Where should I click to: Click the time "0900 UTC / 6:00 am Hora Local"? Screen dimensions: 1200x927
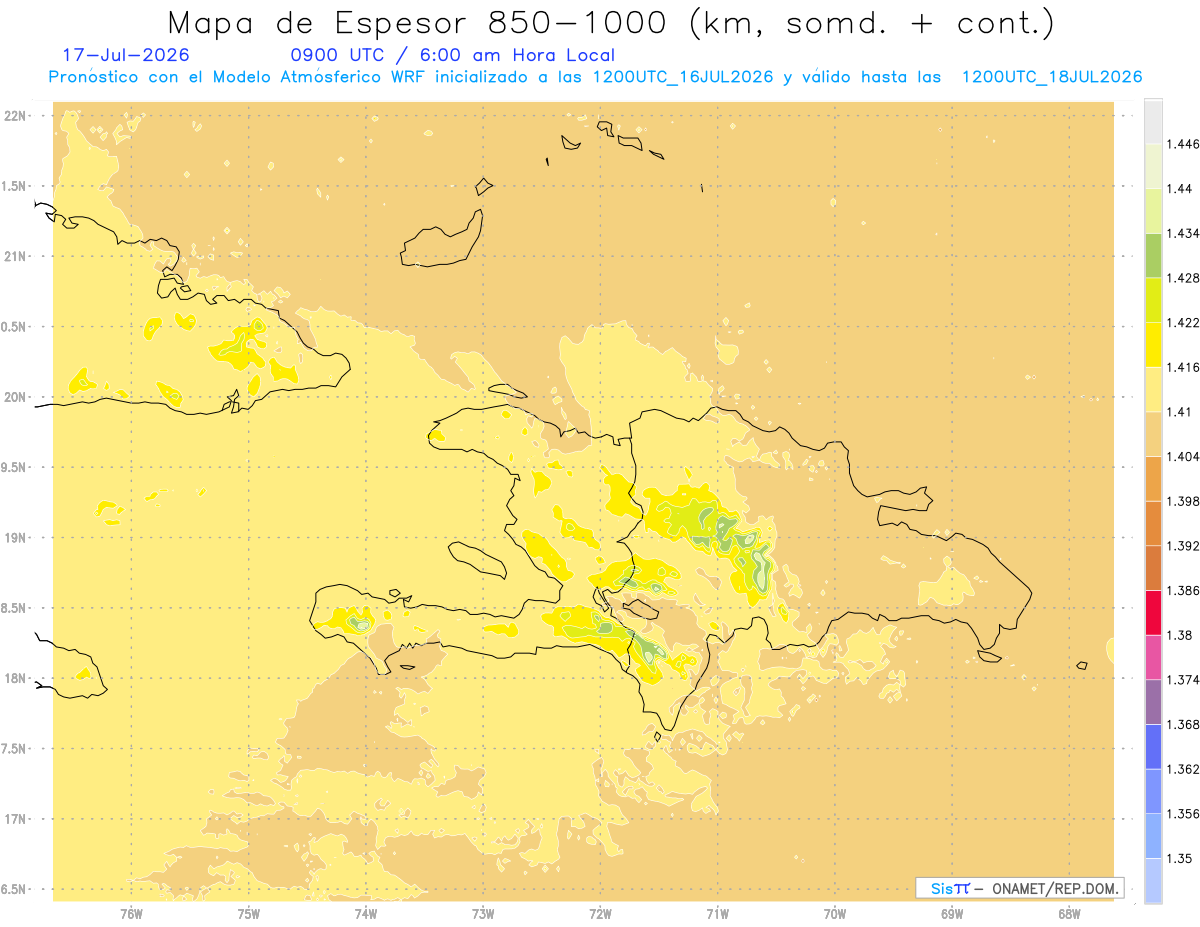point(453,55)
